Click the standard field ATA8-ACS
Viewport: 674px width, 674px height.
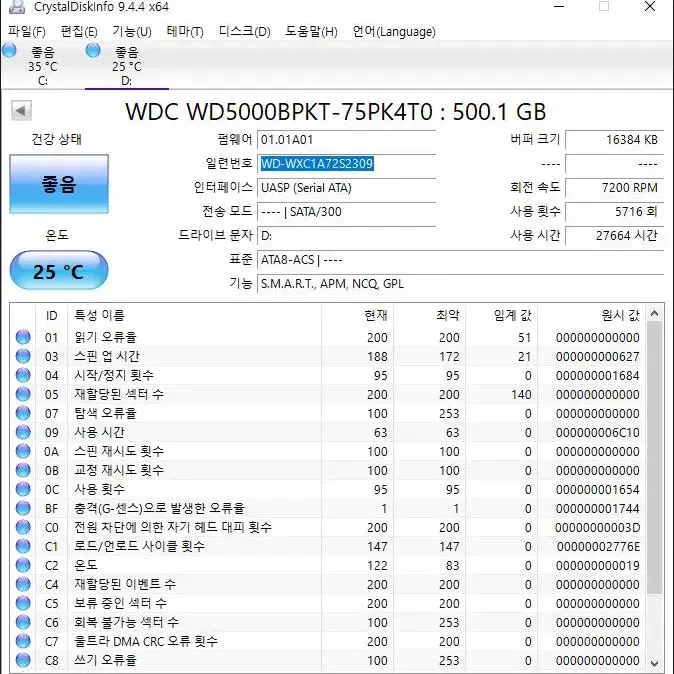[x=461, y=260]
